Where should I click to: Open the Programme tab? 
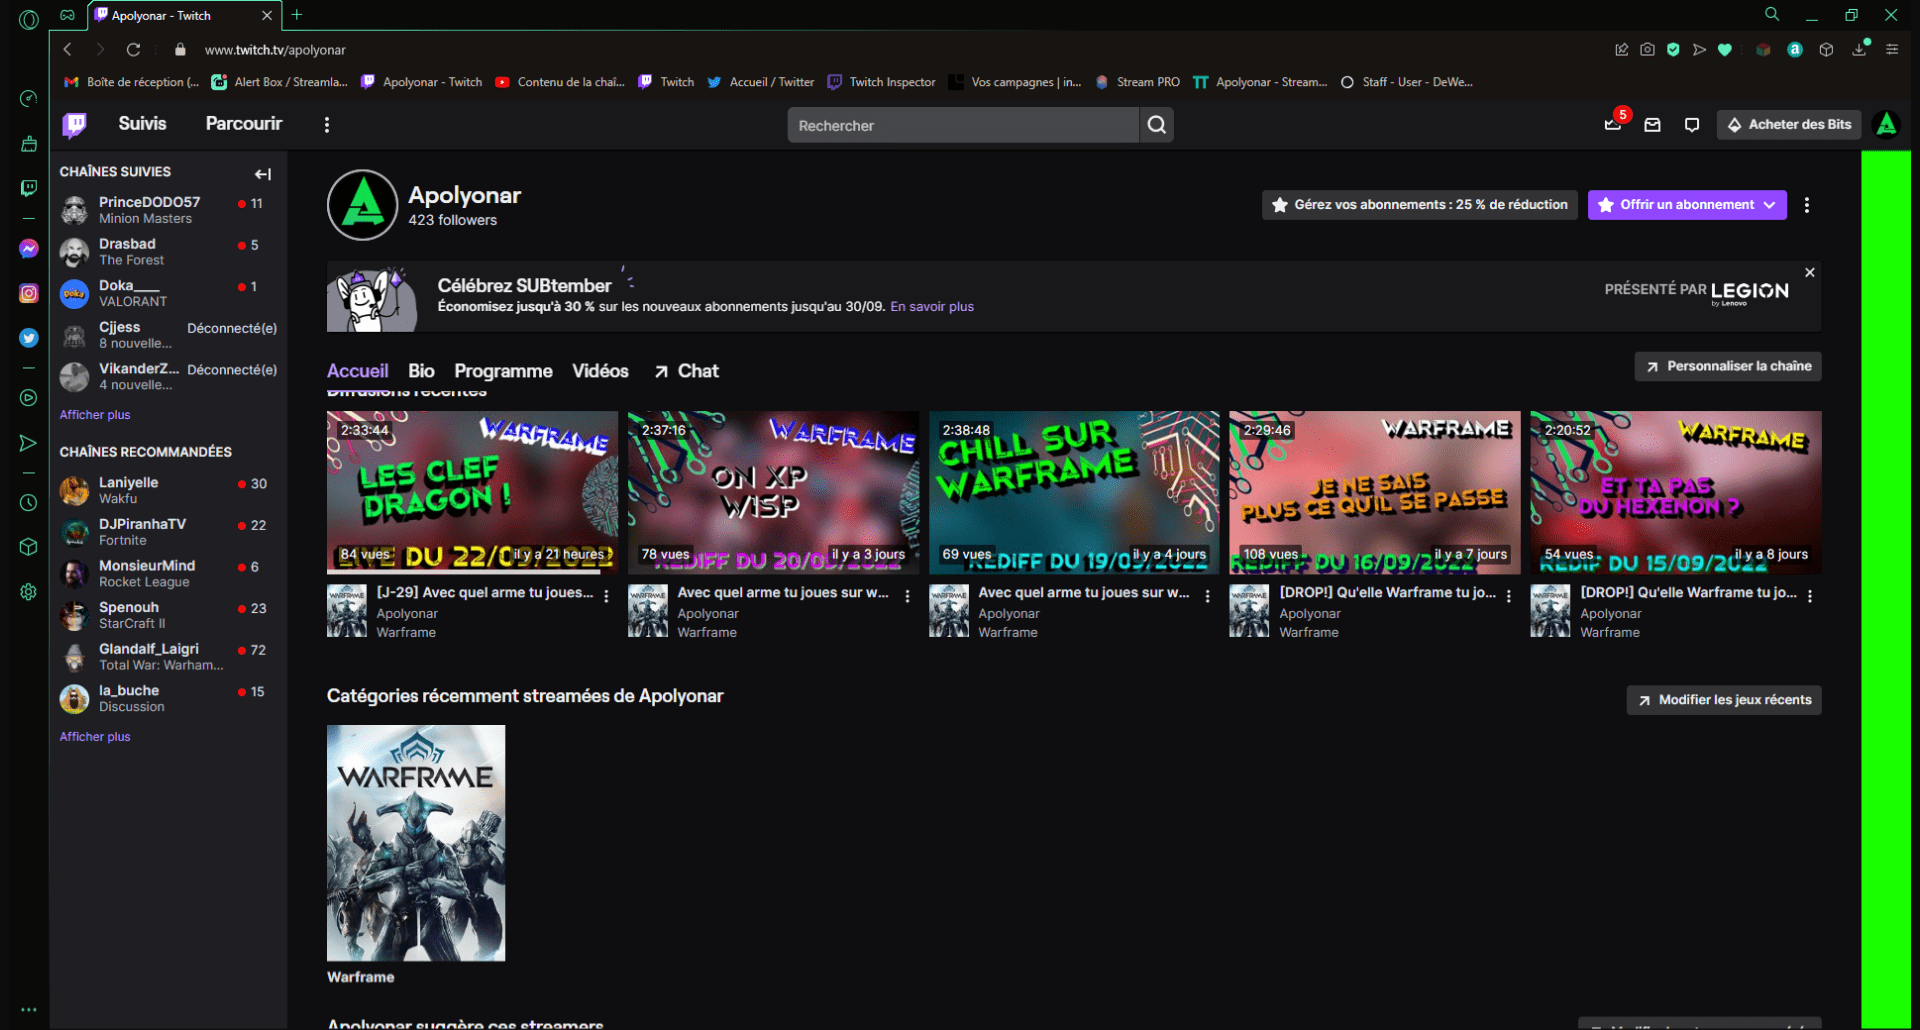(x=503, y=371)
